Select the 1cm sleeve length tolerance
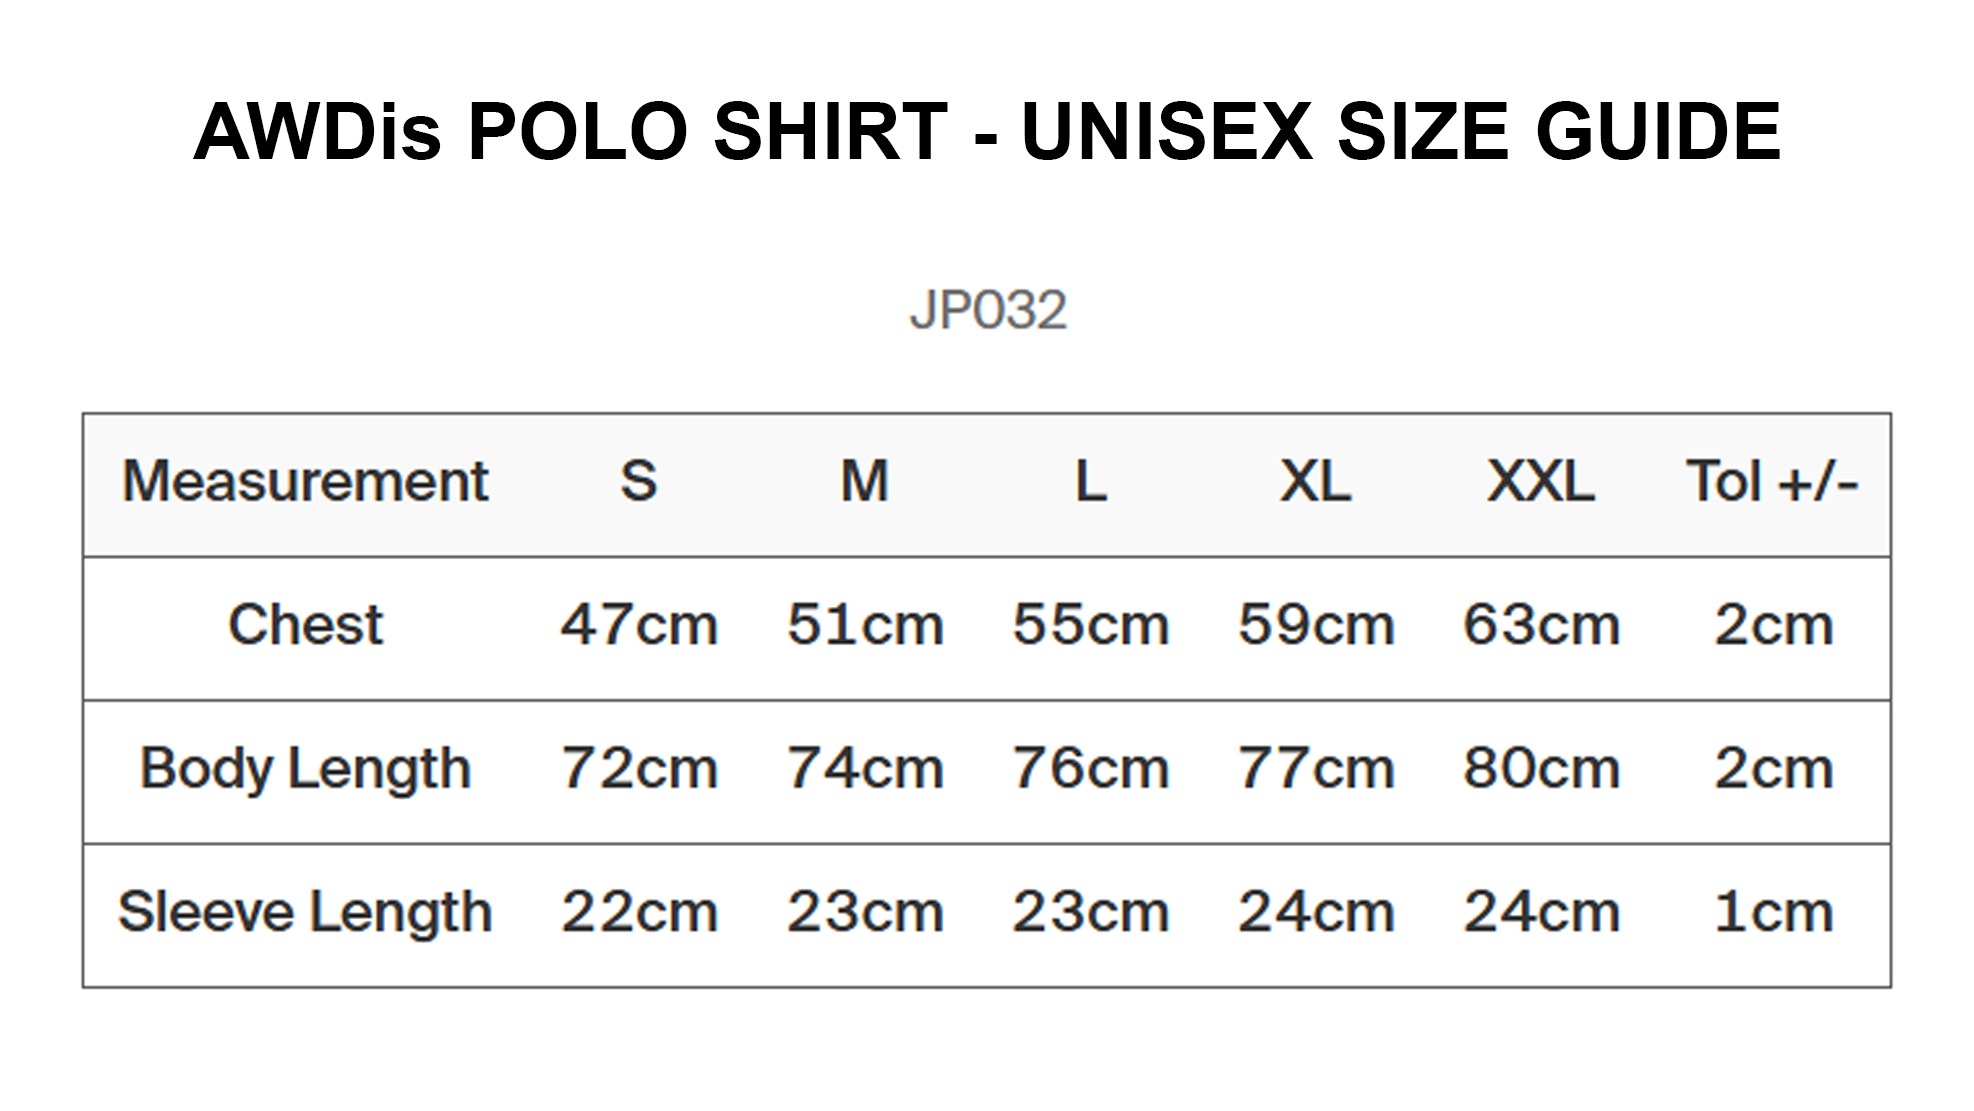This screenshot has height=1111, width=1974. tap(1773, 912)
